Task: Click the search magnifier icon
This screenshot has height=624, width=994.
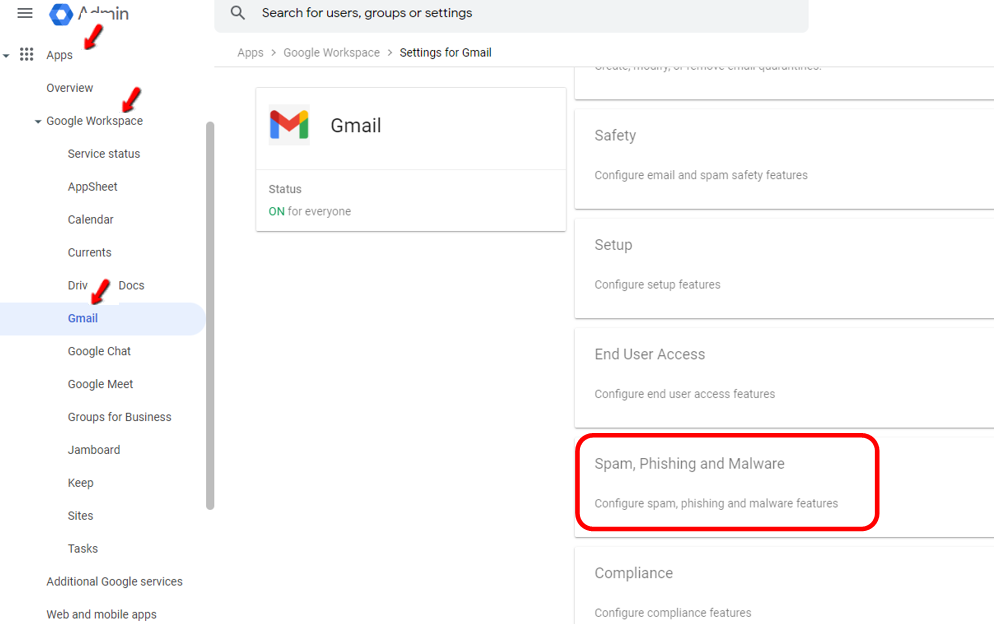Action: coord(237,13)
